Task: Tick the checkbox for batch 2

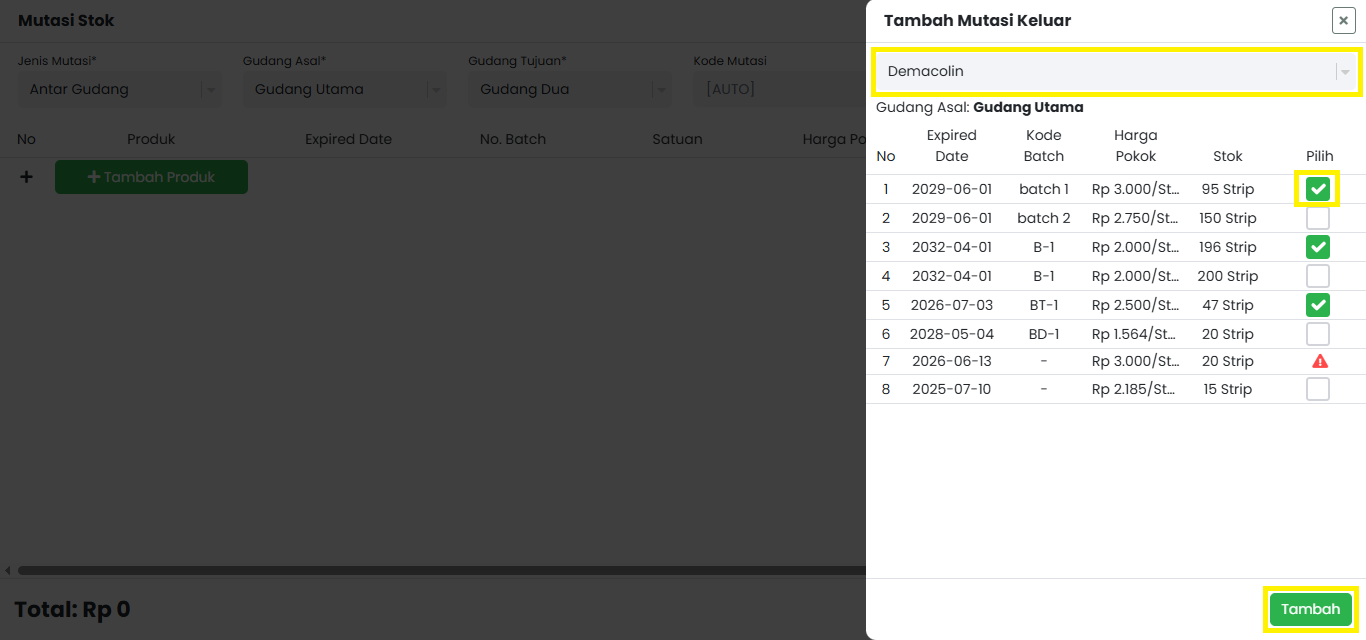Action: [1318, 218]
